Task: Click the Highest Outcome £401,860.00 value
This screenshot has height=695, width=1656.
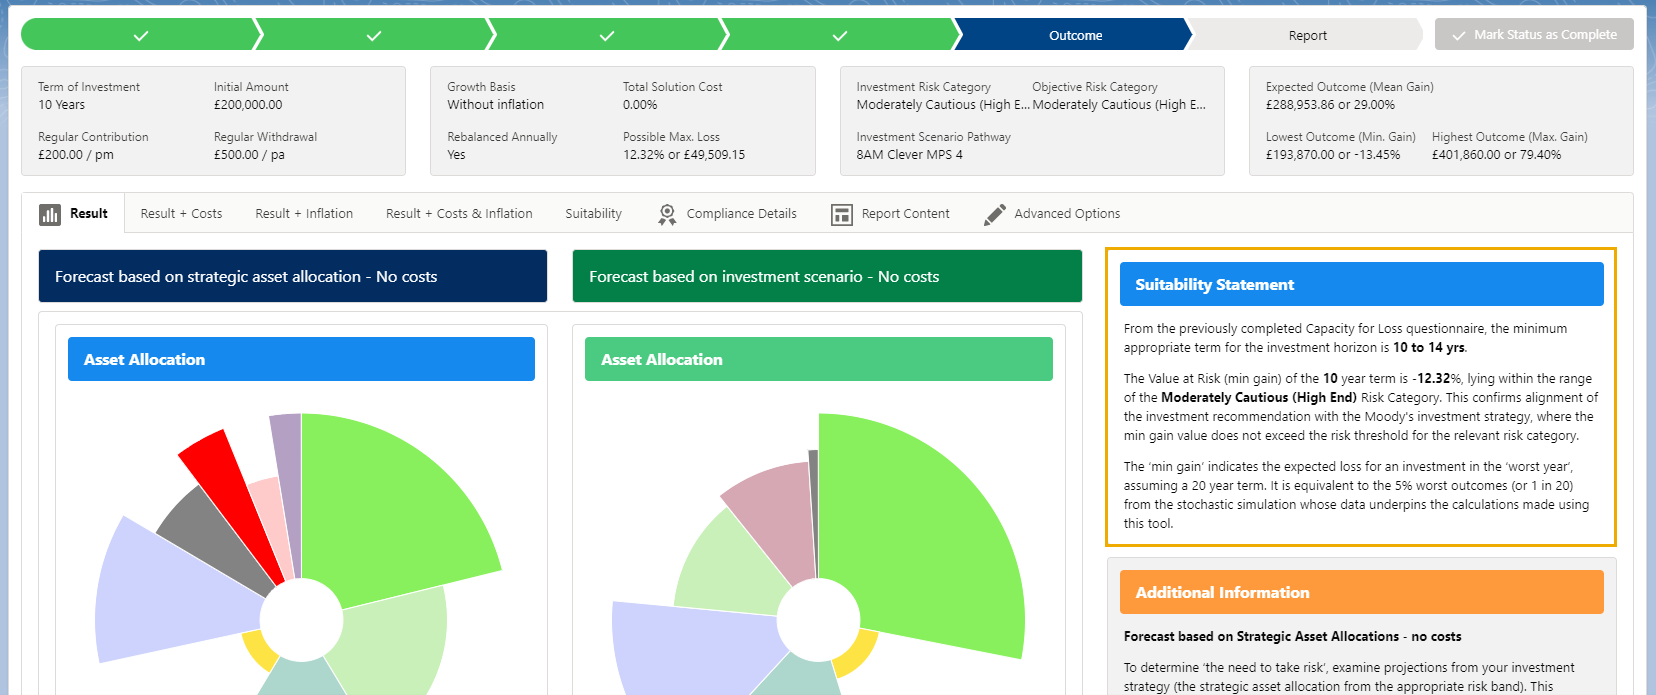Action: [1496, 155]
